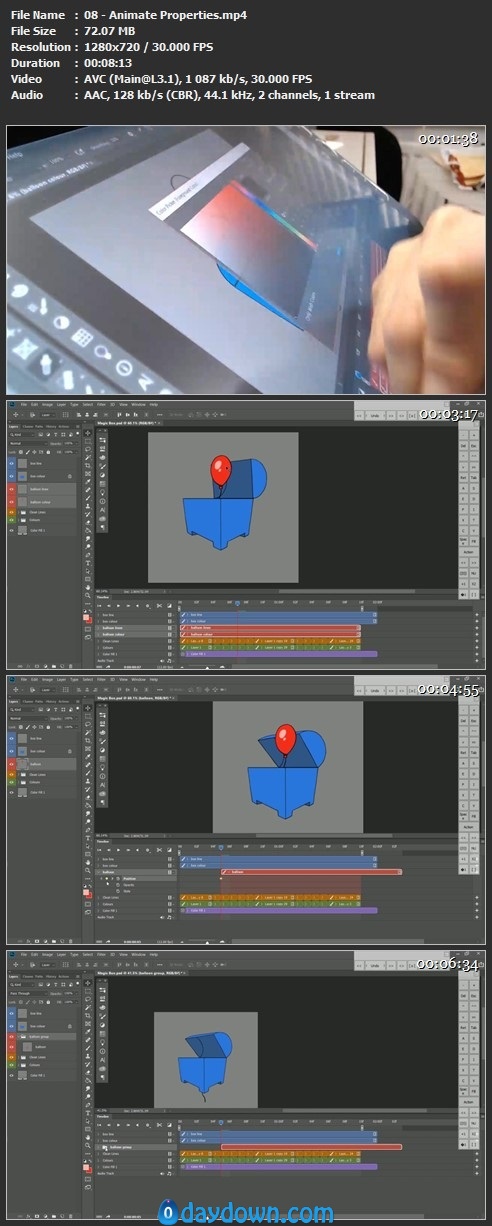Click the red foreground color swatch in the 00:03:17 frame
This screenshot has width=492, height=1226.
[x=85, y=617]
